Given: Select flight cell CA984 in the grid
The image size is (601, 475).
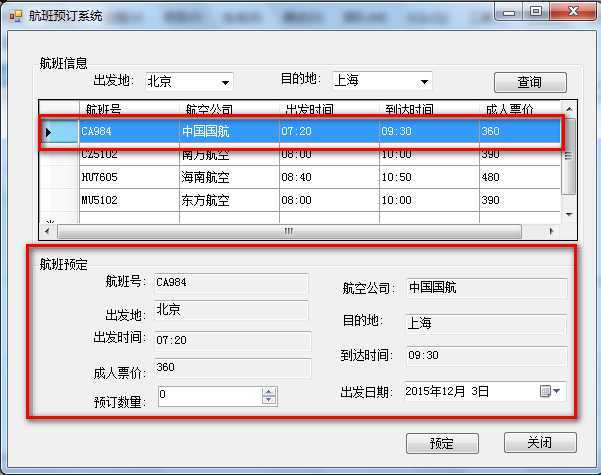Looking at the screenshot, I should click(x=129, y=131).
